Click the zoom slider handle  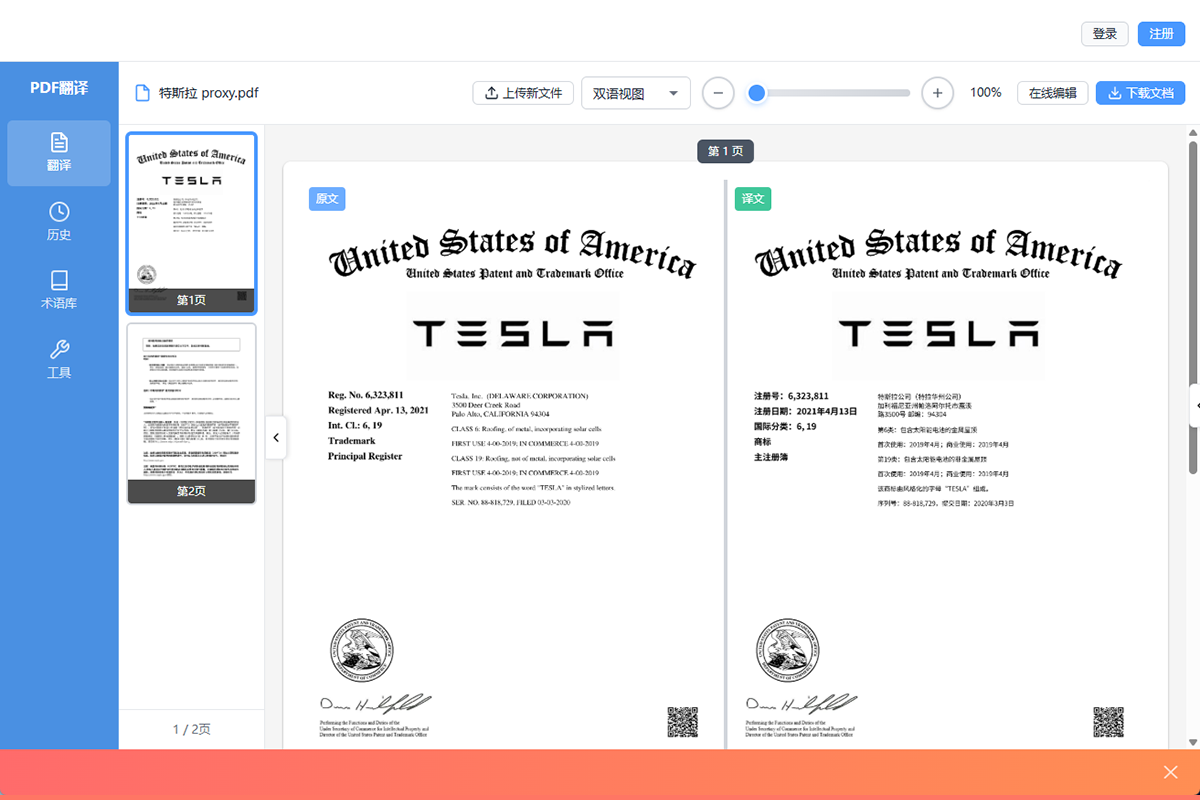click(757, 93)
